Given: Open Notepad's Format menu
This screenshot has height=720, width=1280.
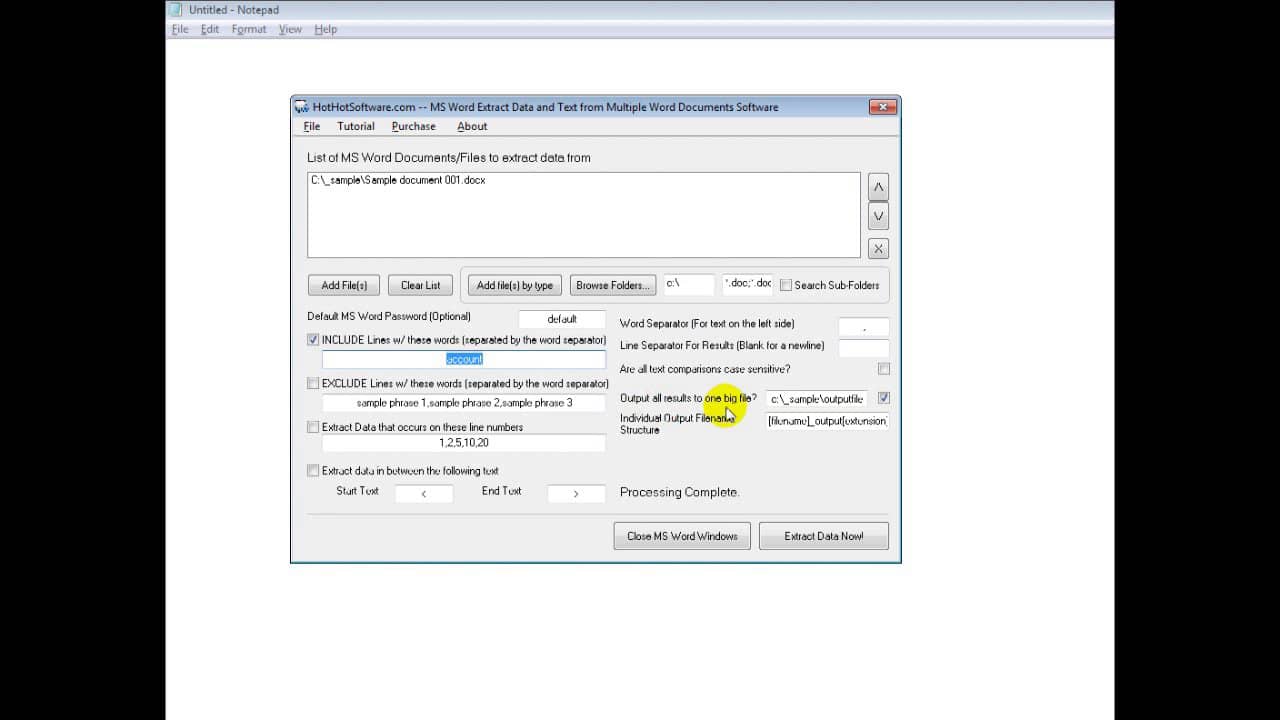Looking at the screenshot, I should 249,29.
